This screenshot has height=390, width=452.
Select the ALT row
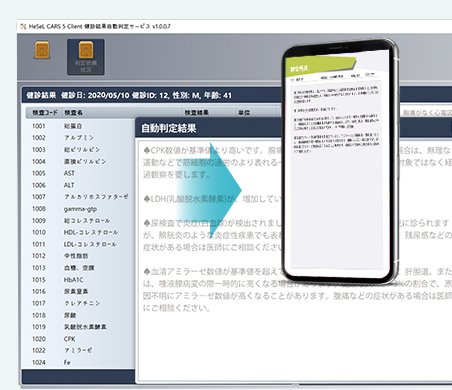point(80,185)
